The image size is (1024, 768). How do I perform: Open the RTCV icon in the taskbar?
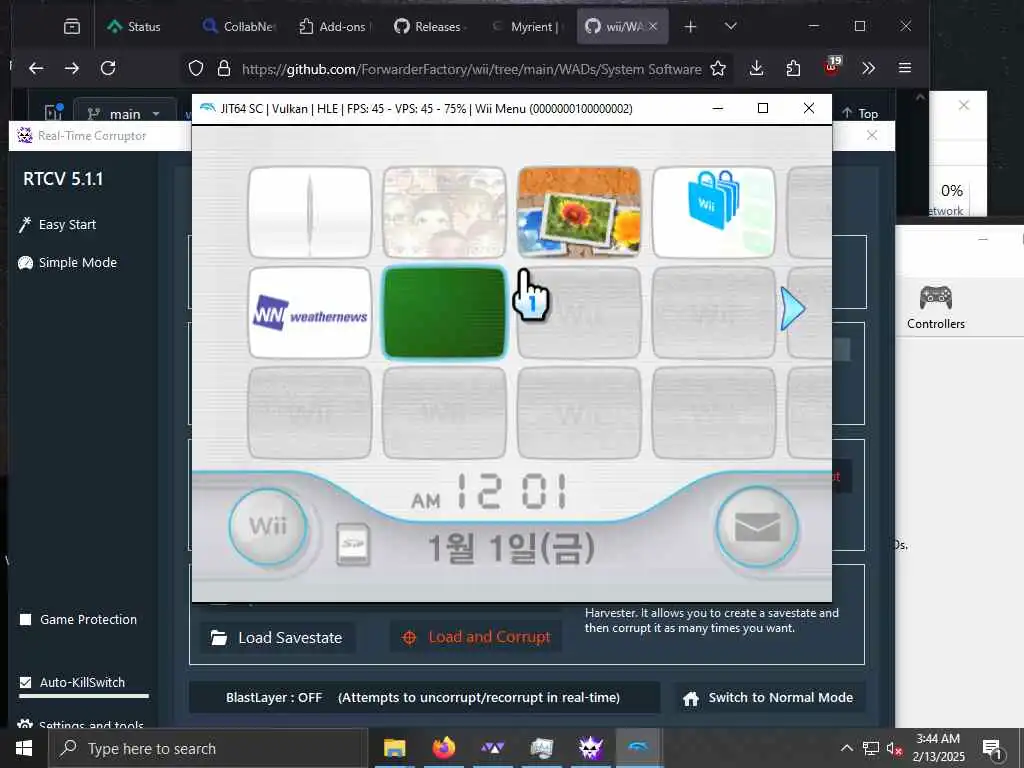(590, 748)
